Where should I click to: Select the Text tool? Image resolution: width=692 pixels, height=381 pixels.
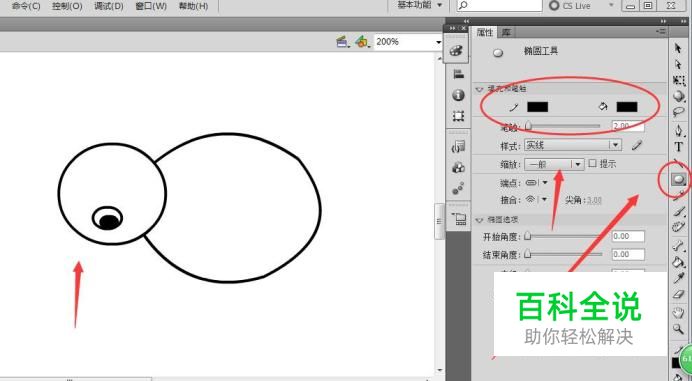pyautogui.click(x=679, y=147)
